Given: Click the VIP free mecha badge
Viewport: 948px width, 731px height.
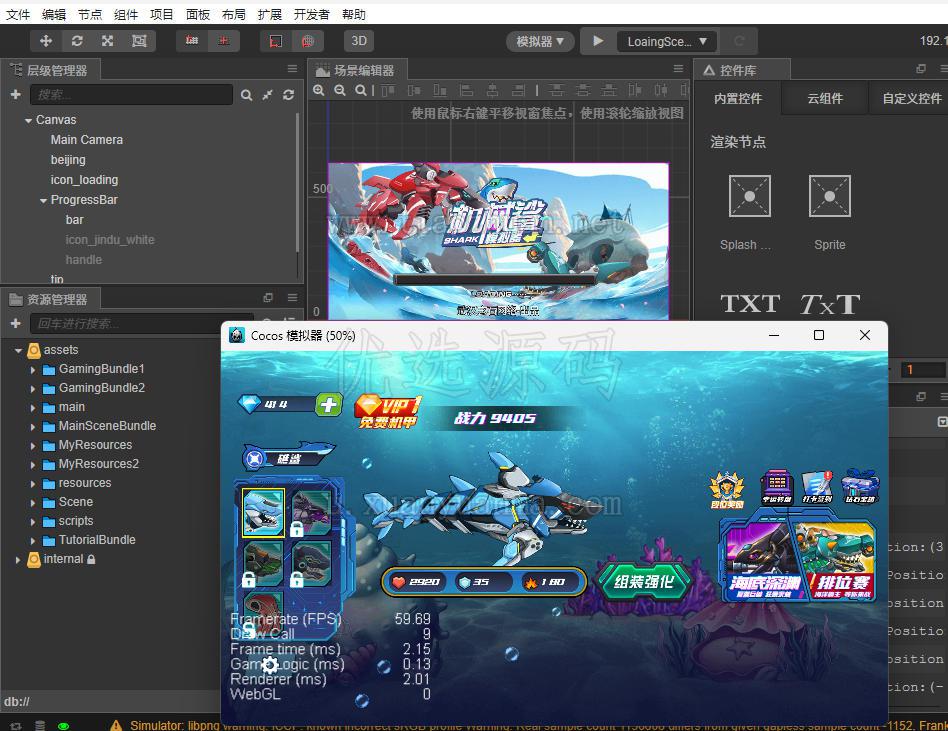Looking at the screenshot, I should pos(388,411).
